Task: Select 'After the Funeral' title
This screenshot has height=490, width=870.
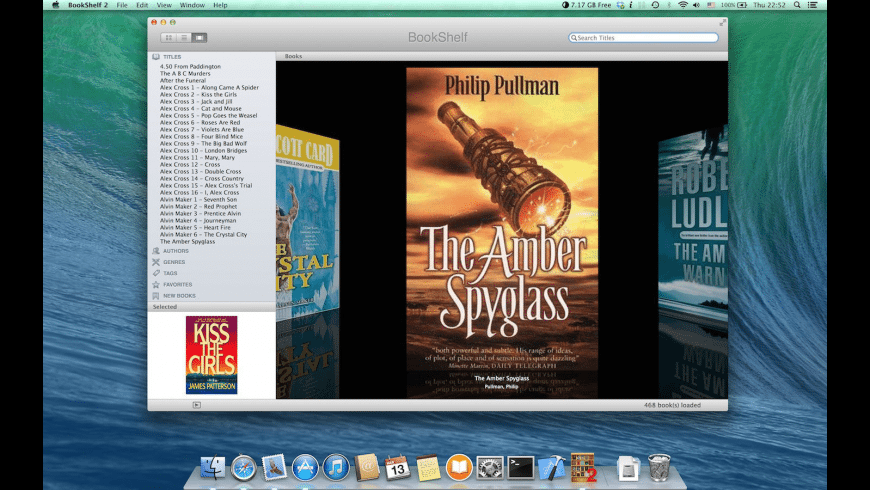Action: pyautogui.click(x=183, y=80)
